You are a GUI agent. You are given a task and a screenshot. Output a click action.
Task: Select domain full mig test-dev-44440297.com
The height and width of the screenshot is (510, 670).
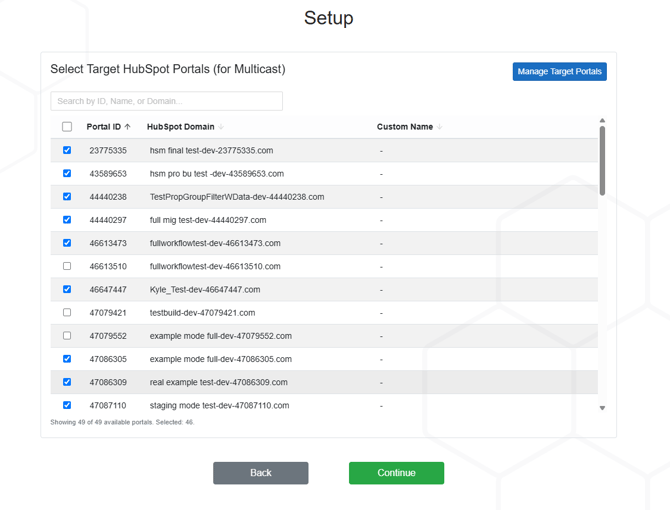pyautogui.click(x=208, y=220)
